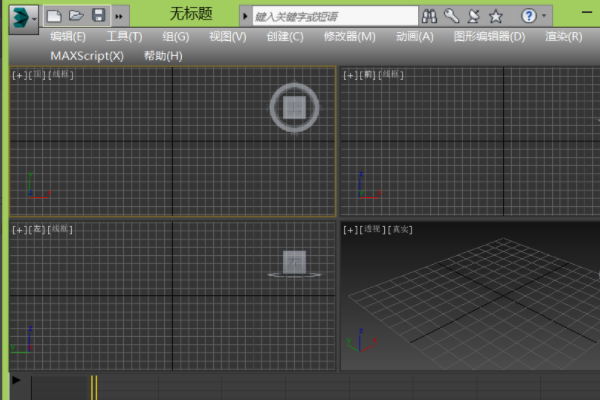Click the 左 view label in Left viewport
Screen dimensions: 600x400
(x=37, y=229)
